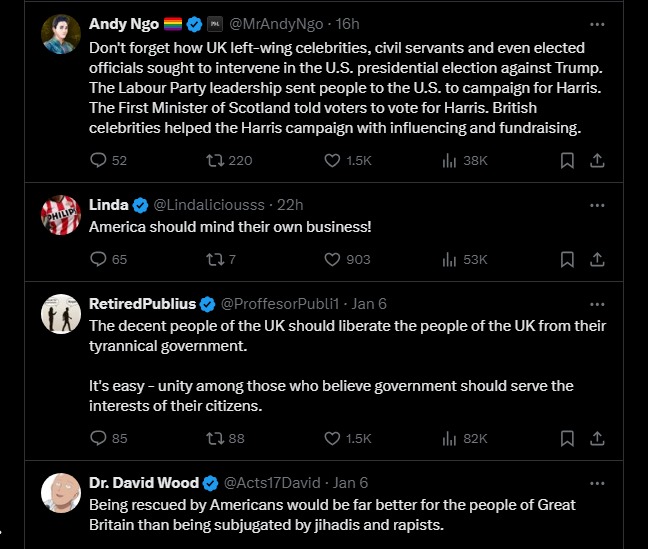Open more options on Linda's tweet

[x=597, y=204]
